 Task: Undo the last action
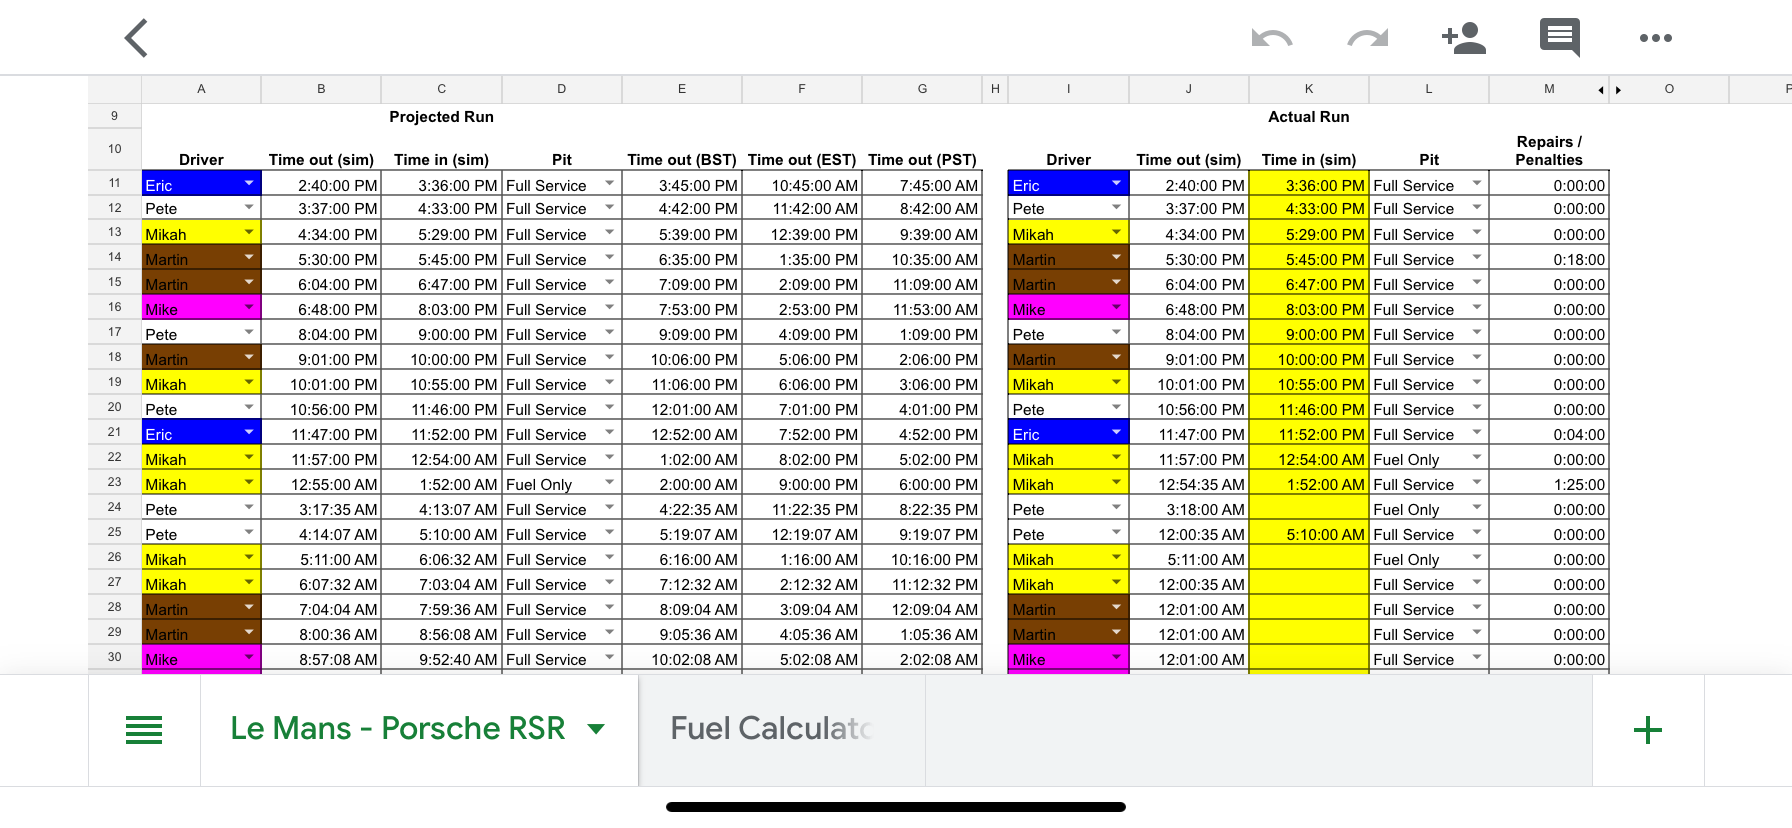[1272, 38]
